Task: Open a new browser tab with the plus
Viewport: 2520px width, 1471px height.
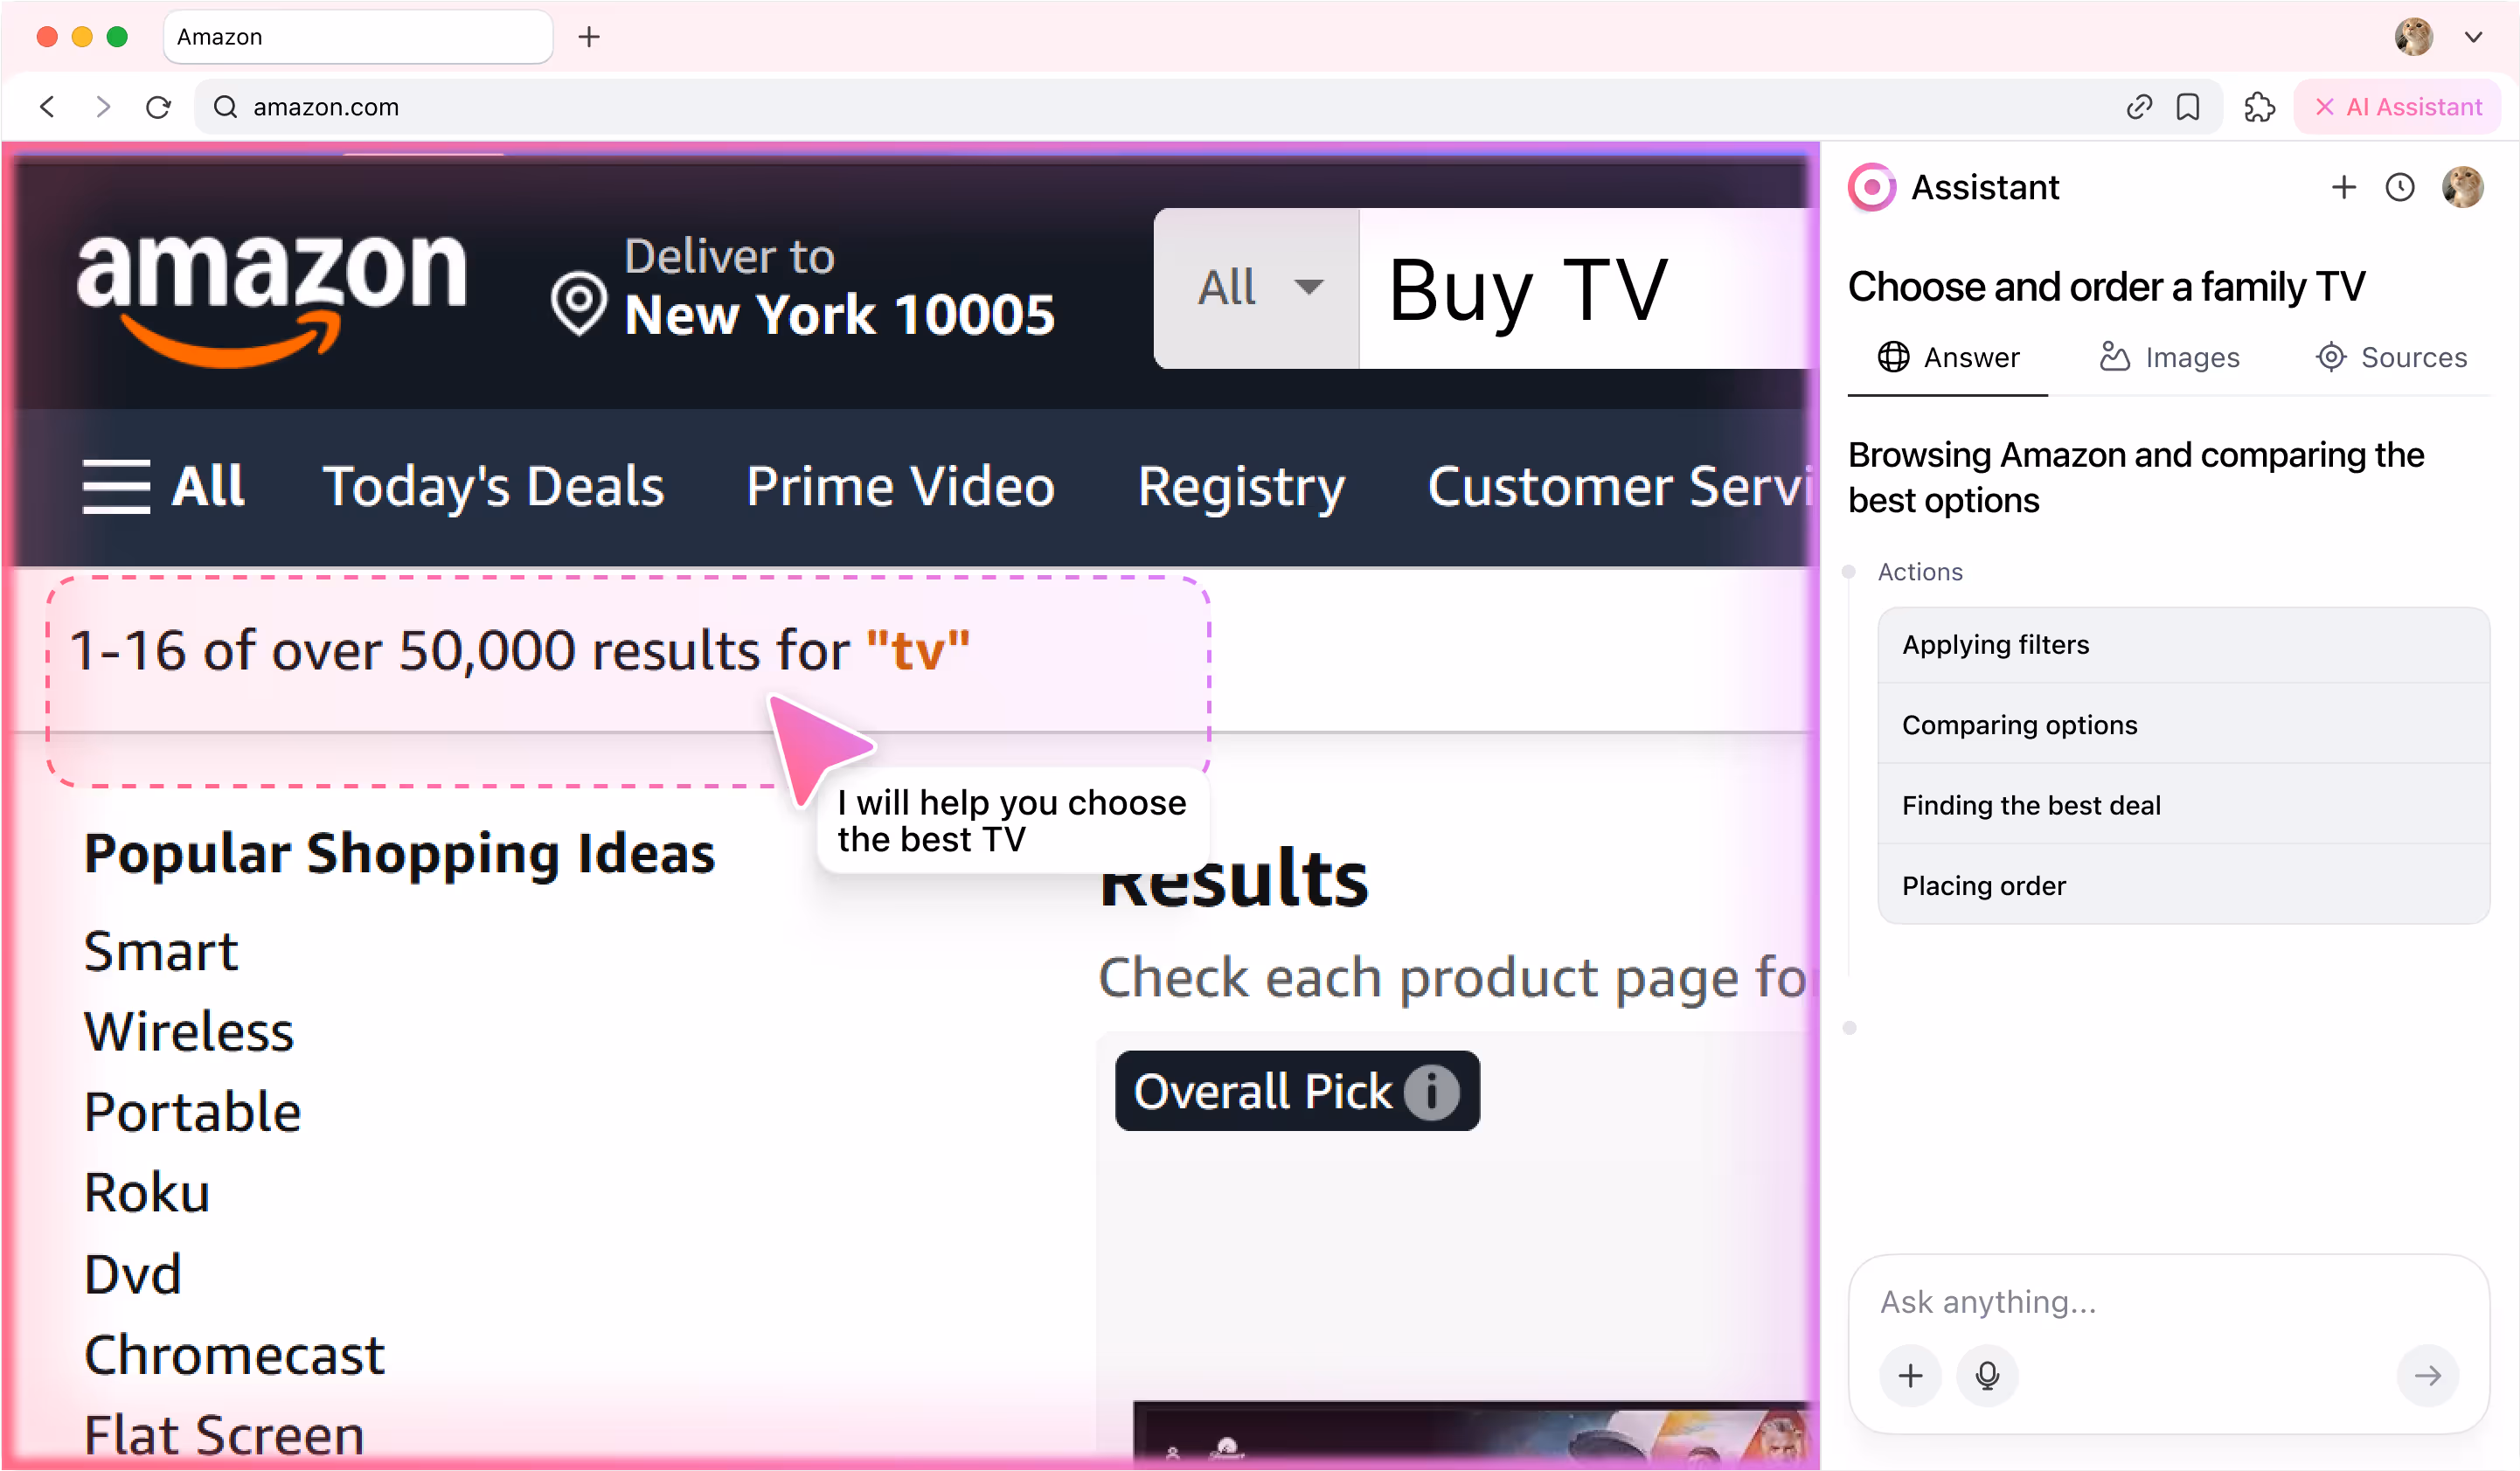Action: (589, 37)
